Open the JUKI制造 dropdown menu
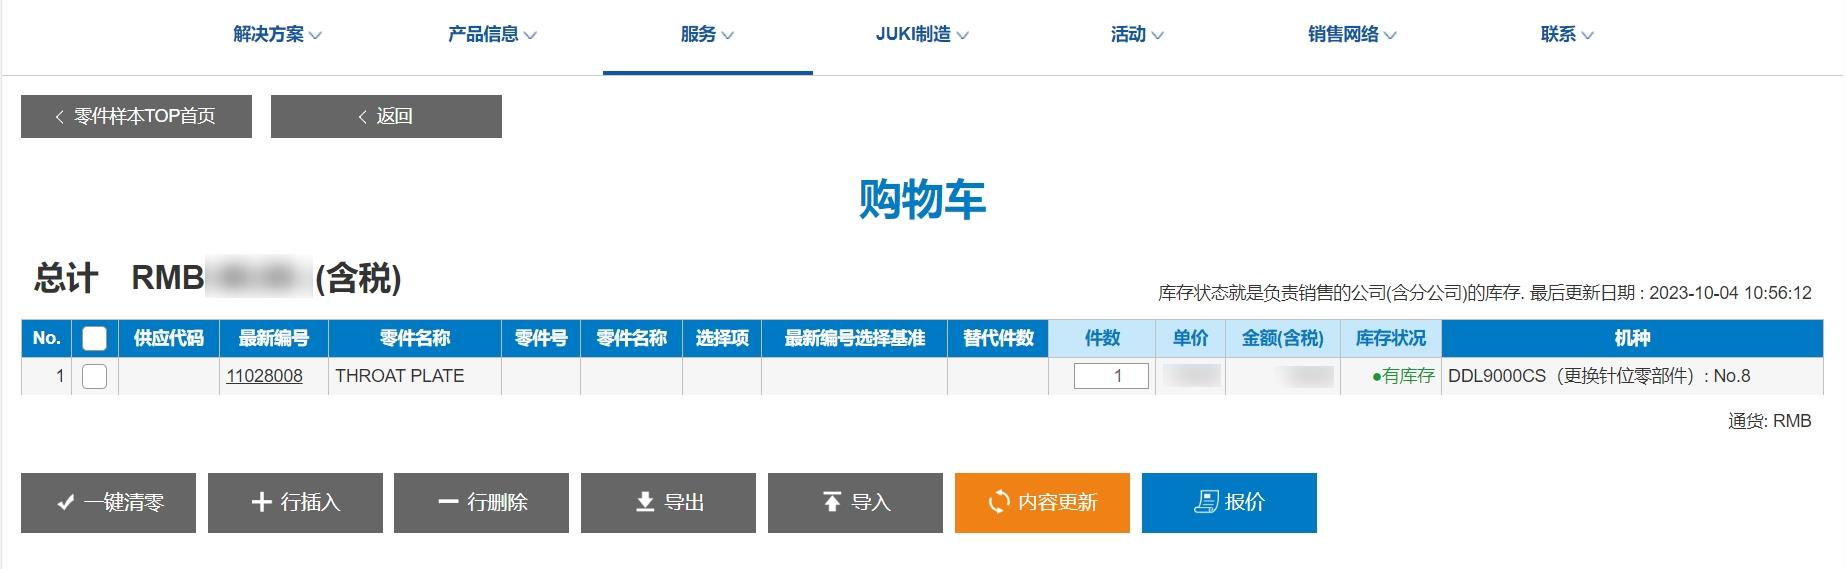The width and height of the screenshot is (1845, 569). point(921,35)
